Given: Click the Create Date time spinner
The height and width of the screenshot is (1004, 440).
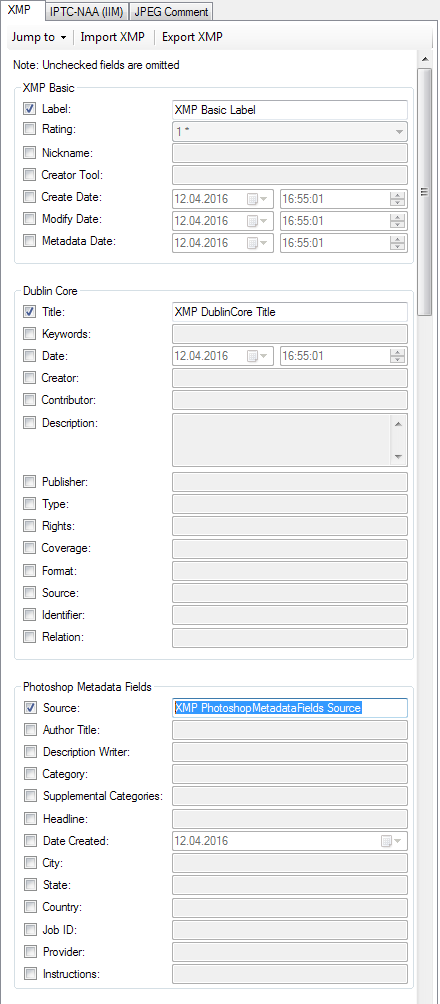Looking at the screenshot, I should 398,199.
